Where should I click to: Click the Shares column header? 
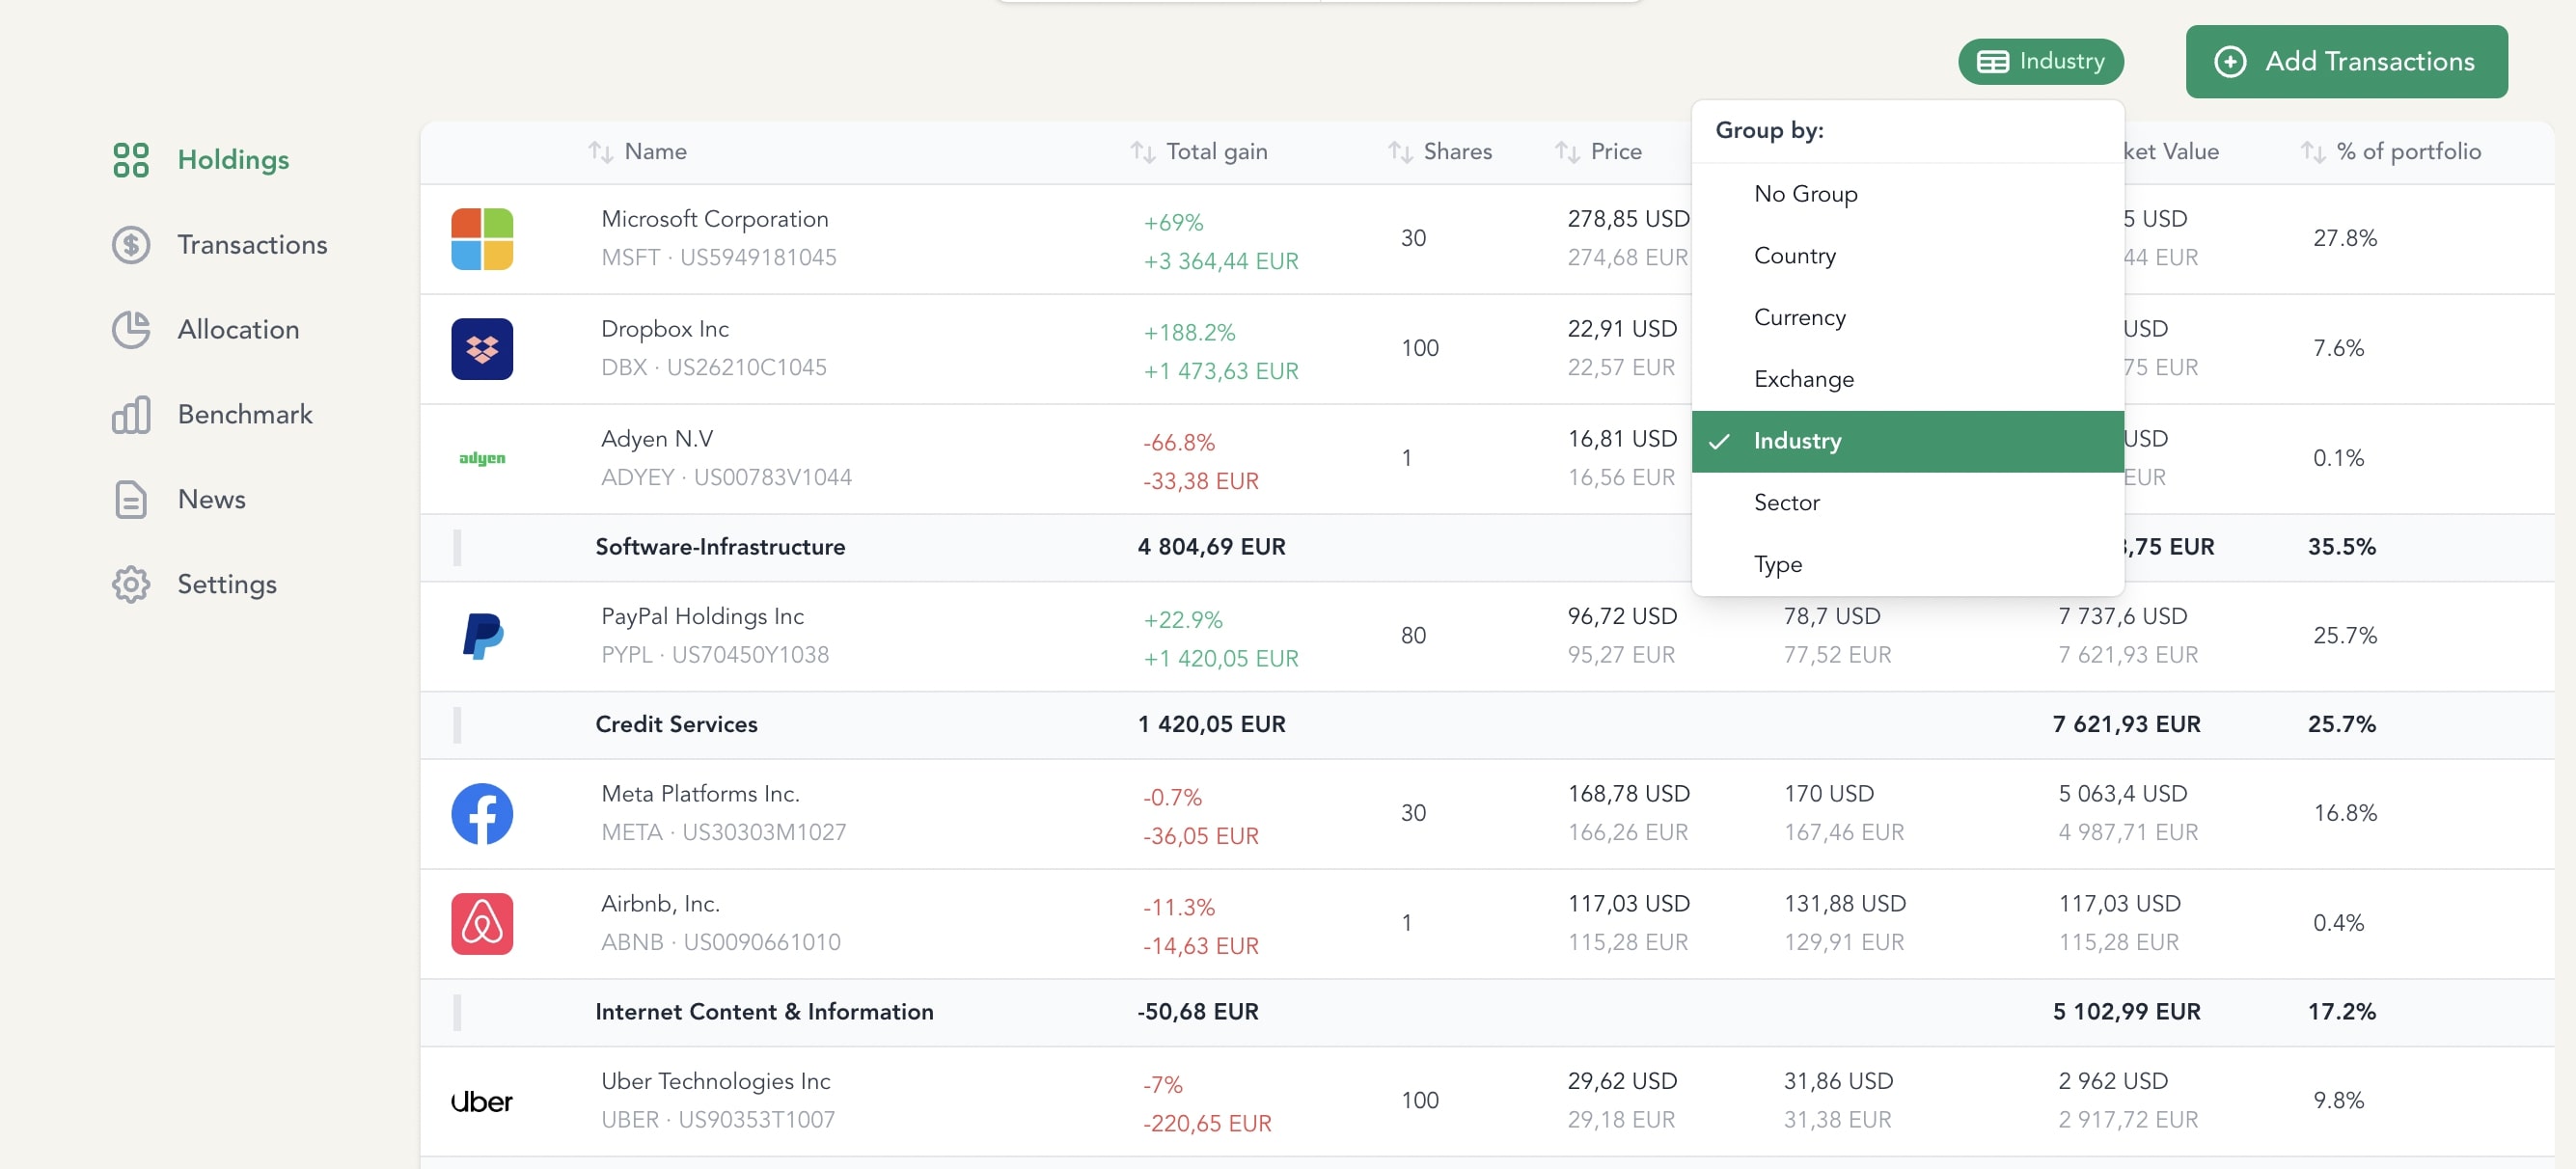click(1457, 152)
